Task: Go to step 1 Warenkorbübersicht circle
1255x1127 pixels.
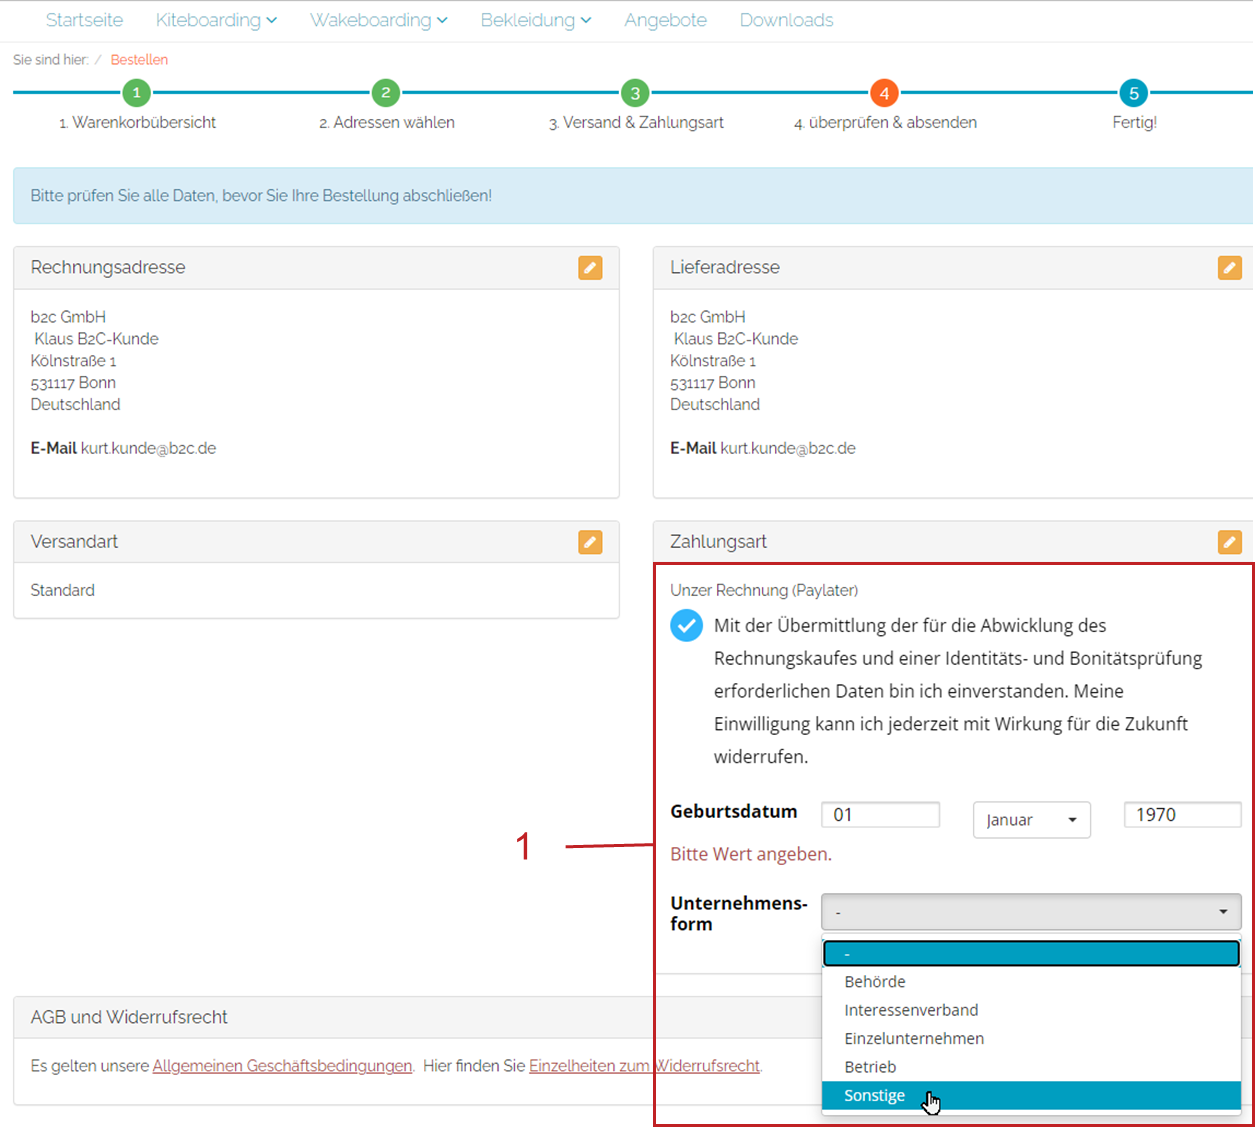Action: 137,93
